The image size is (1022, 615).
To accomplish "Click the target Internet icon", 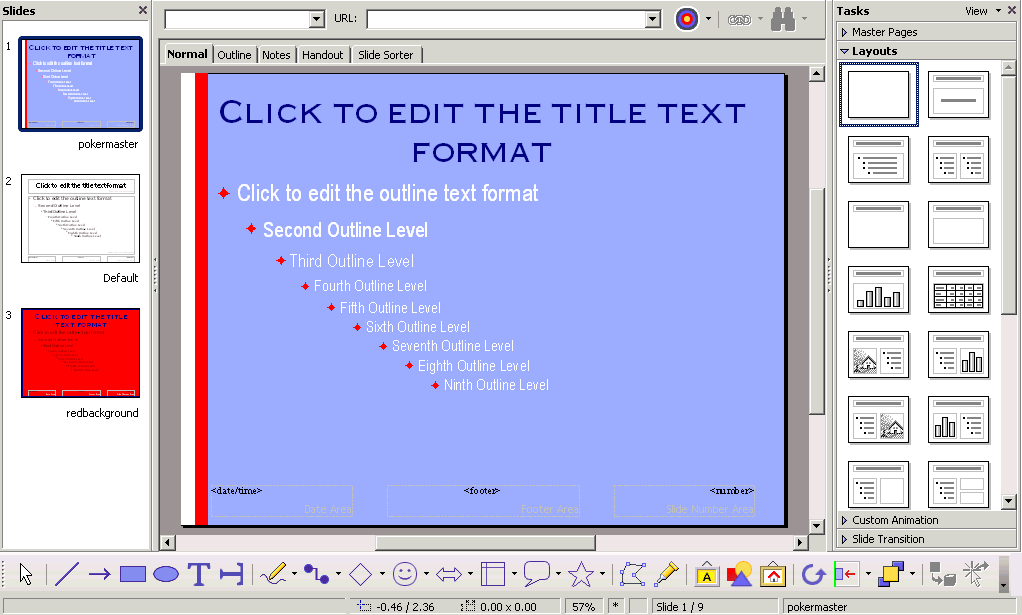I will (x=686, y=19).
